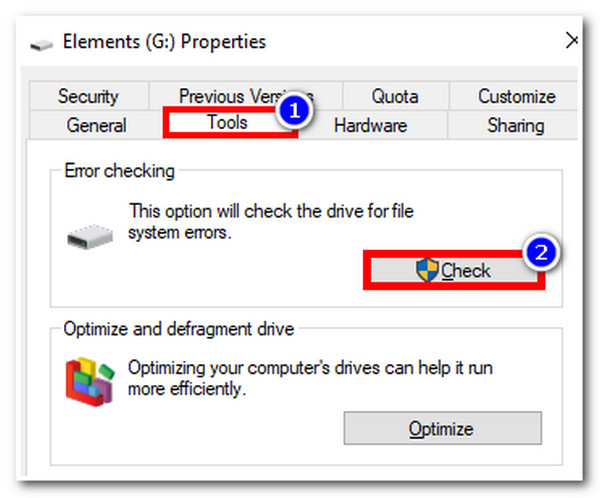
Task: Open the Hardware tab
Action: pyautogui.click(x=370, y=125)
